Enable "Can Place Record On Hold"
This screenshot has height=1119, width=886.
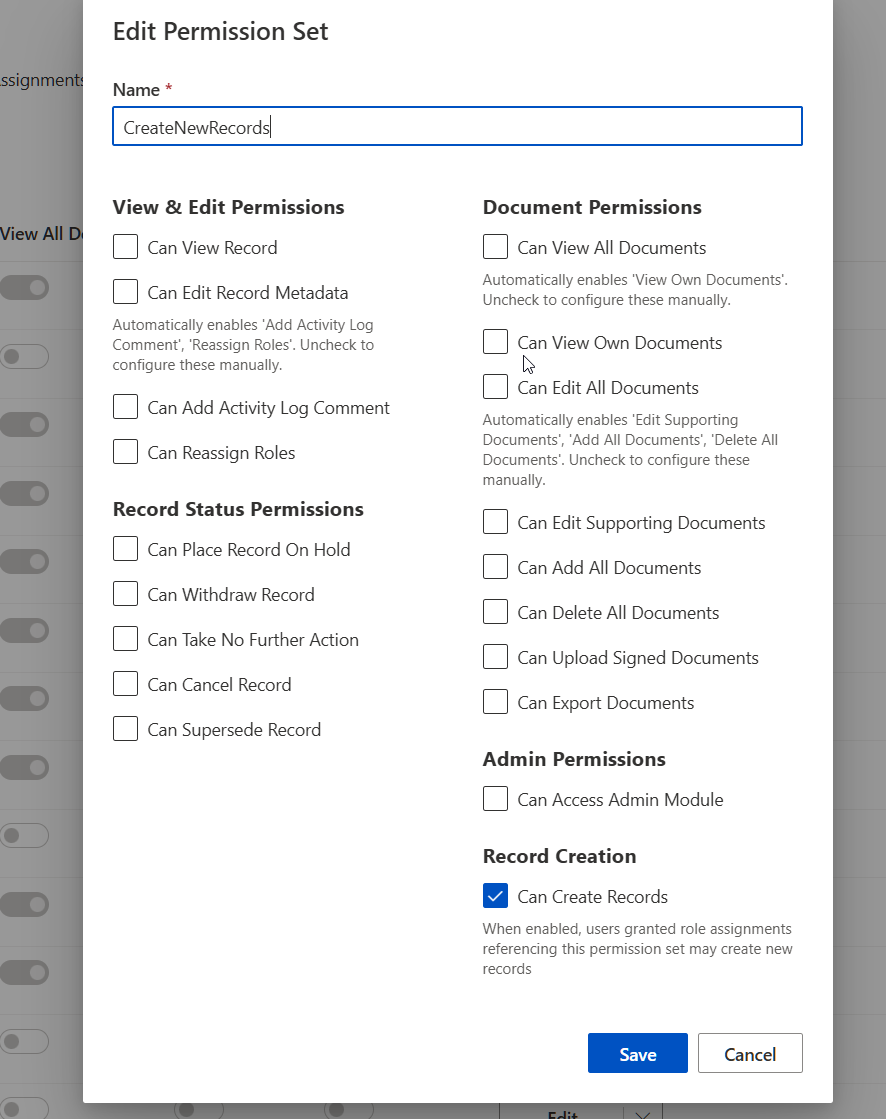125,549
